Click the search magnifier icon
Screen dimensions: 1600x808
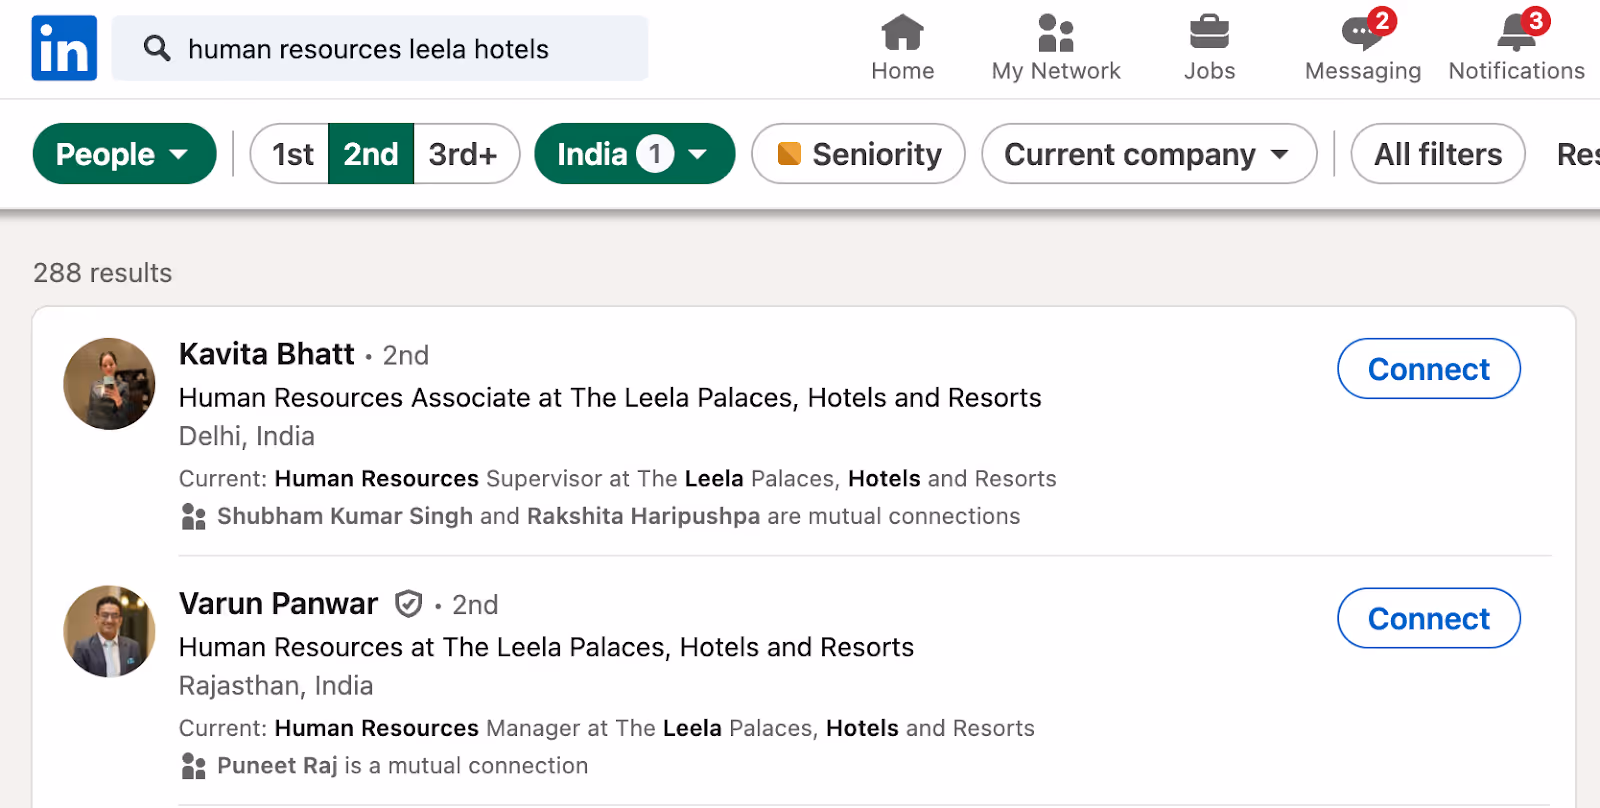pyautogui.click(x=157, y=48)
